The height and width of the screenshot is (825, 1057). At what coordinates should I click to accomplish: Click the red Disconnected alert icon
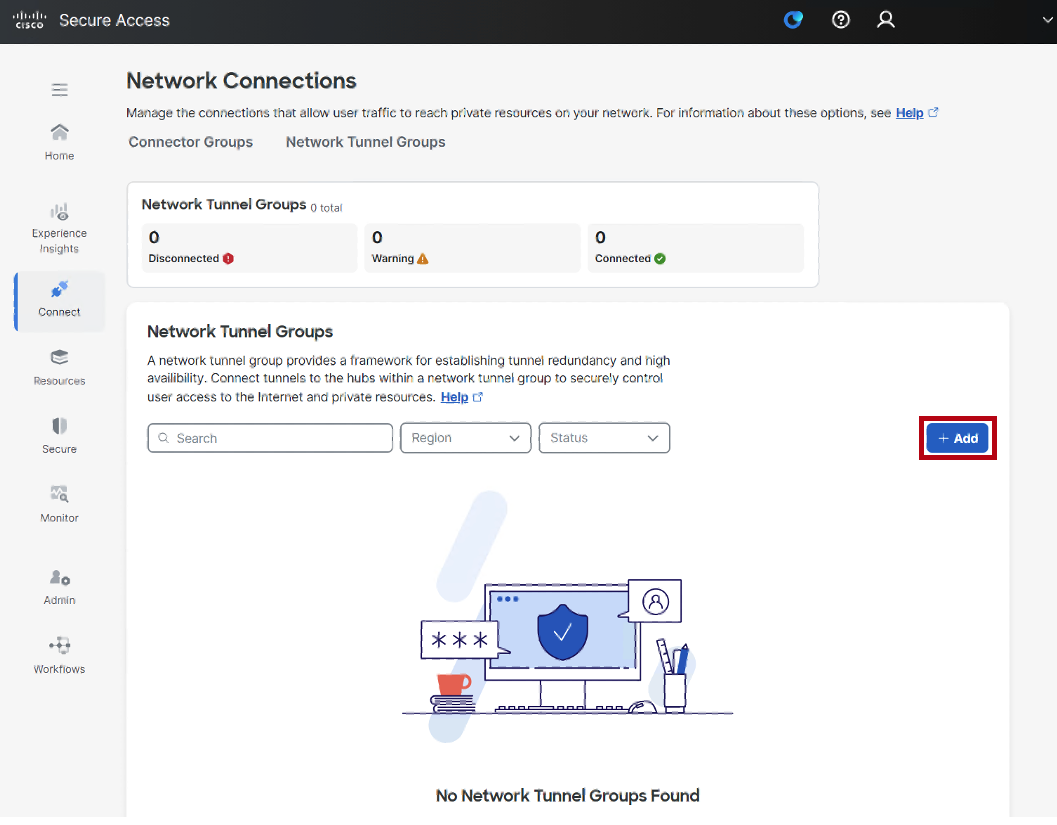pos(229,259)
